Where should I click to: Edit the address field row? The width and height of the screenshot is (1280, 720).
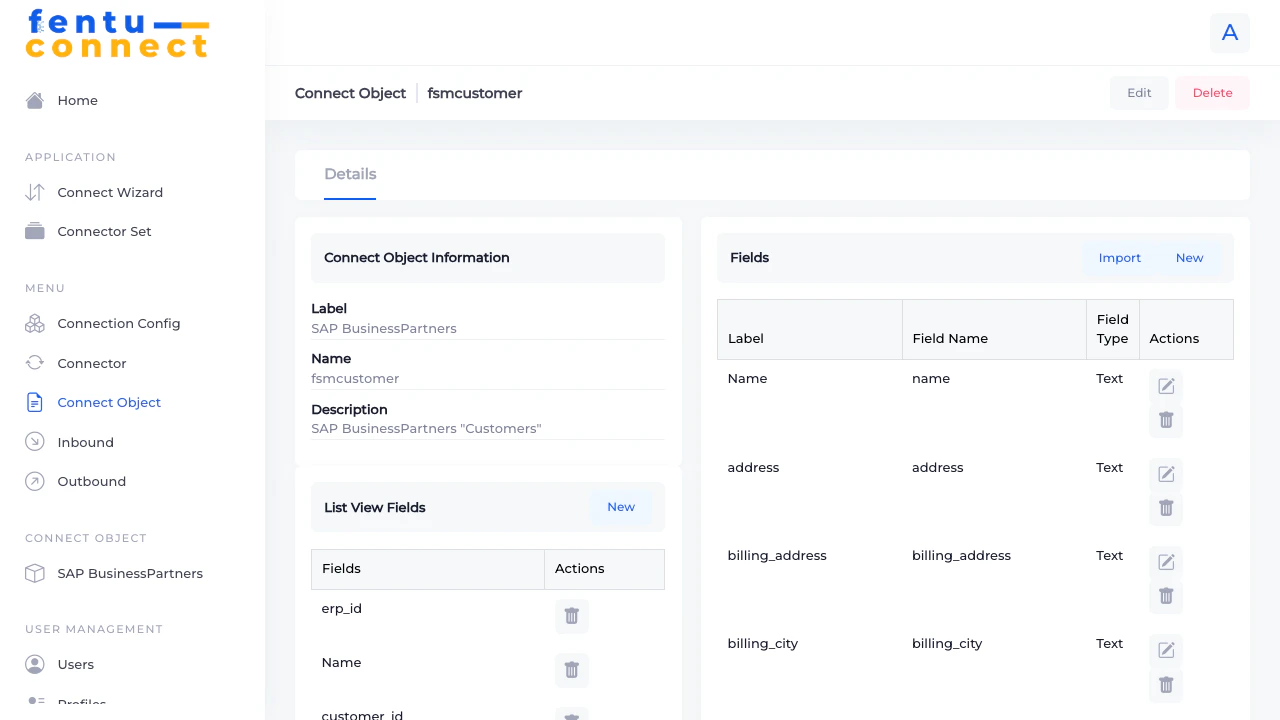pos(1166,475)
